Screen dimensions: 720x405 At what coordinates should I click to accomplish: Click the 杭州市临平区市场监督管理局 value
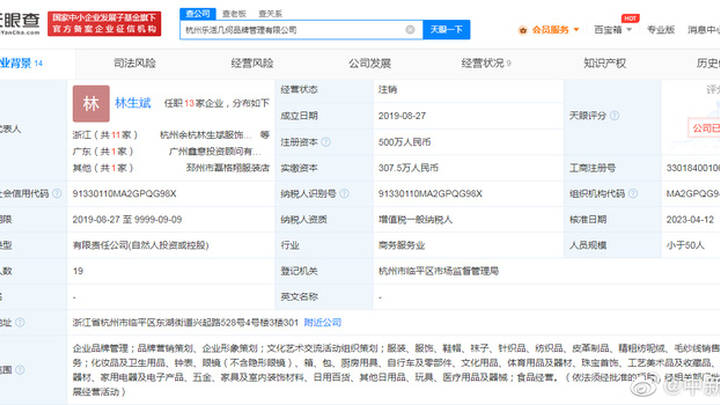click(x=439, y=271)
